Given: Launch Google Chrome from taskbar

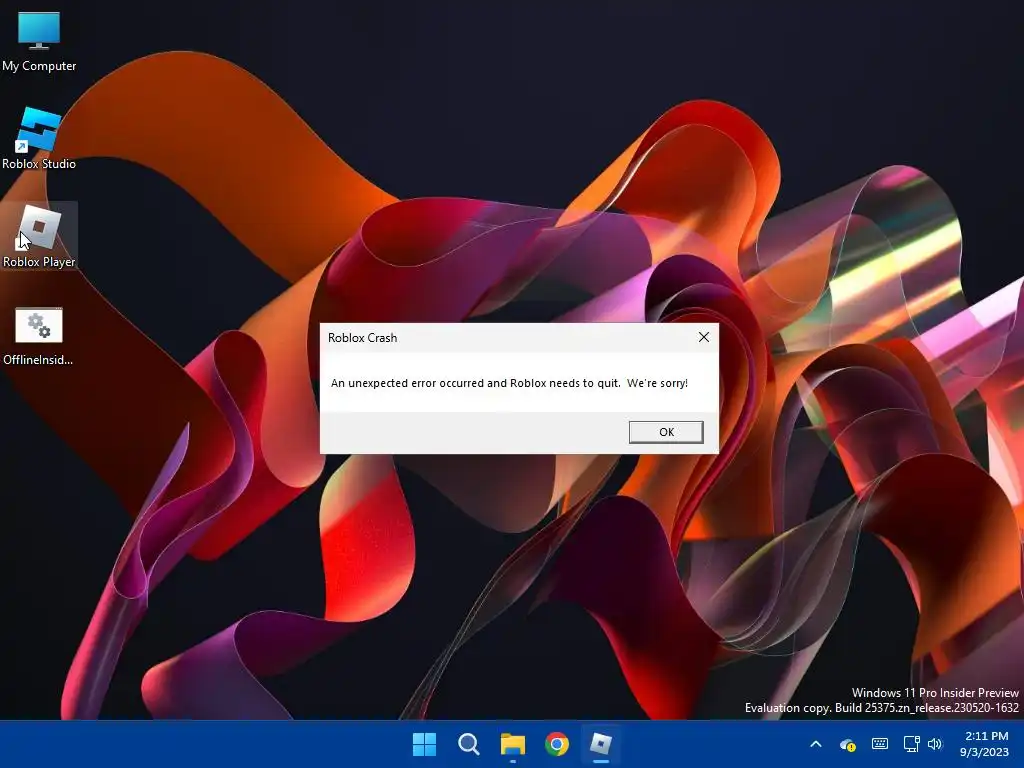Looking at the screenshot, I should point(556,744).
